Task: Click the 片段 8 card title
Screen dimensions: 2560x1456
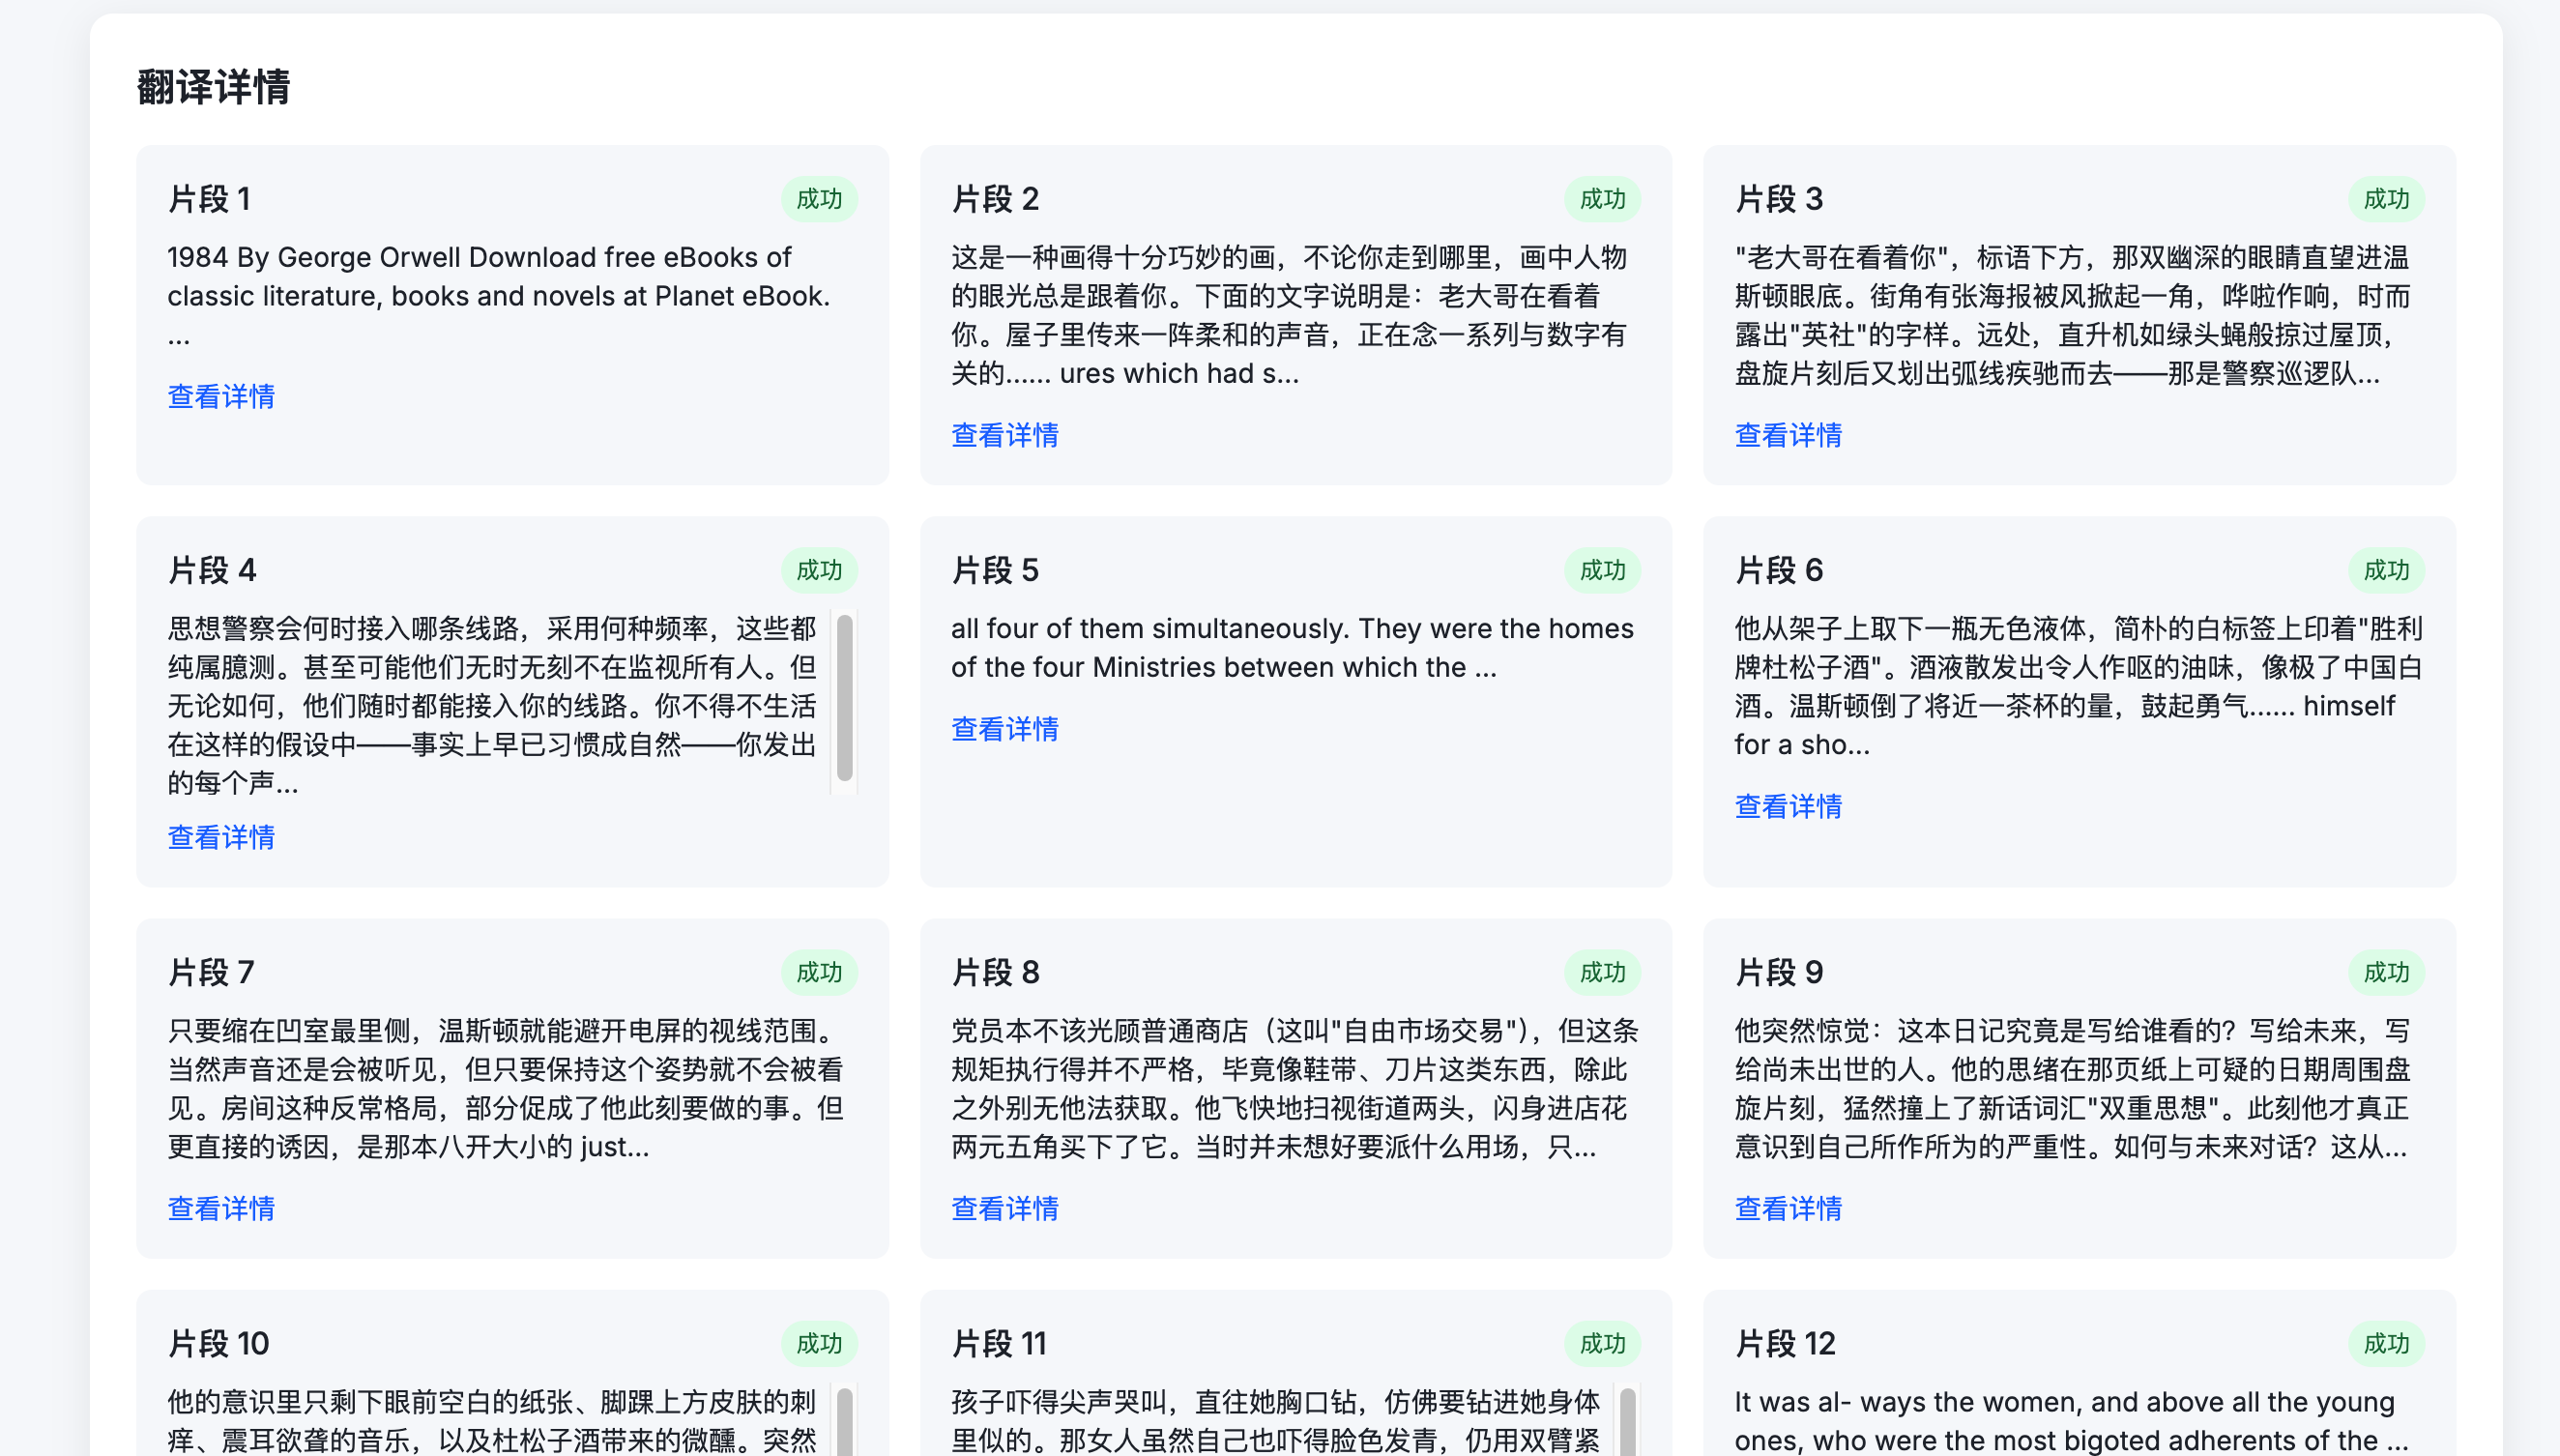Action: point(995,972)
